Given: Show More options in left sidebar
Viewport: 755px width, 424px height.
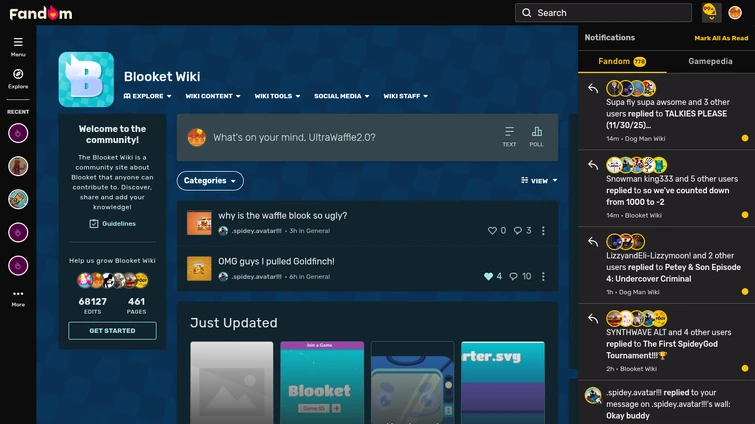Looking at the screenshot, I should (x=18, y=298).
